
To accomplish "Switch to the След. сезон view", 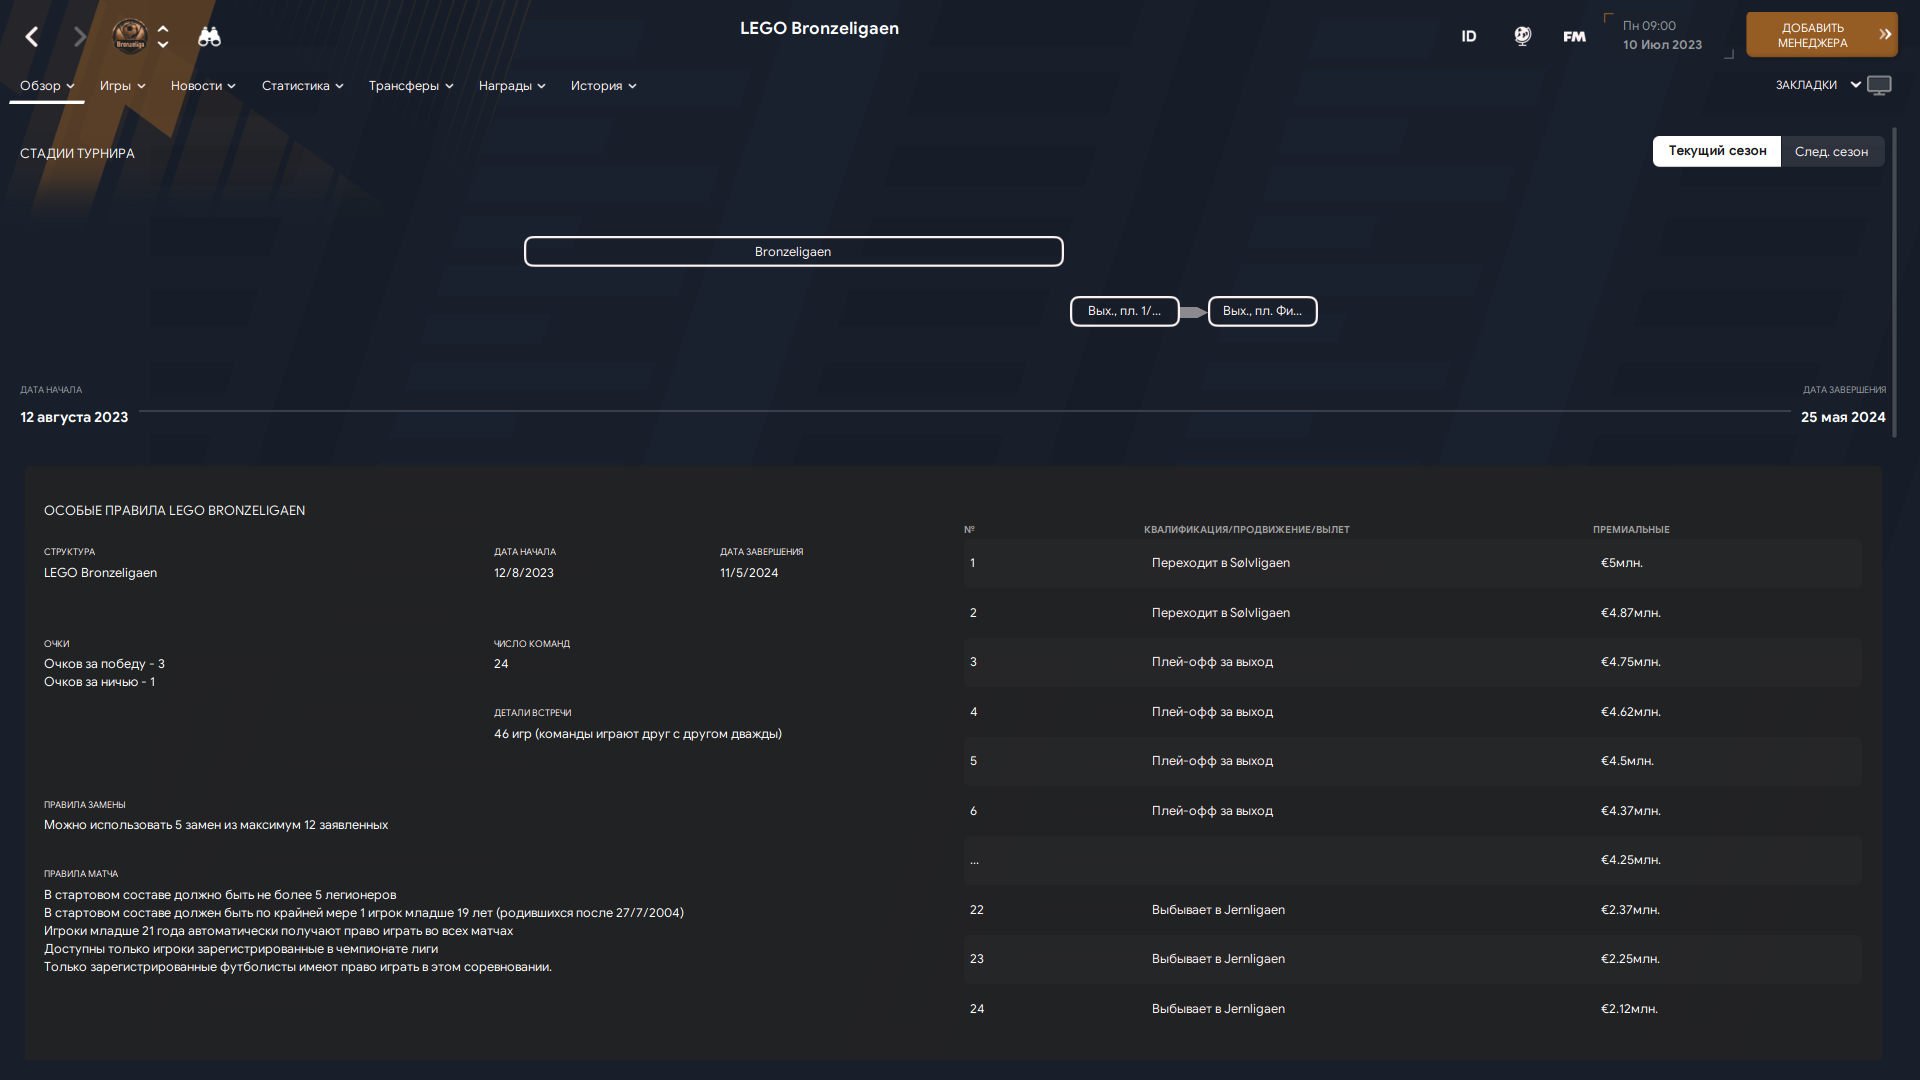I will [1830, 151].
